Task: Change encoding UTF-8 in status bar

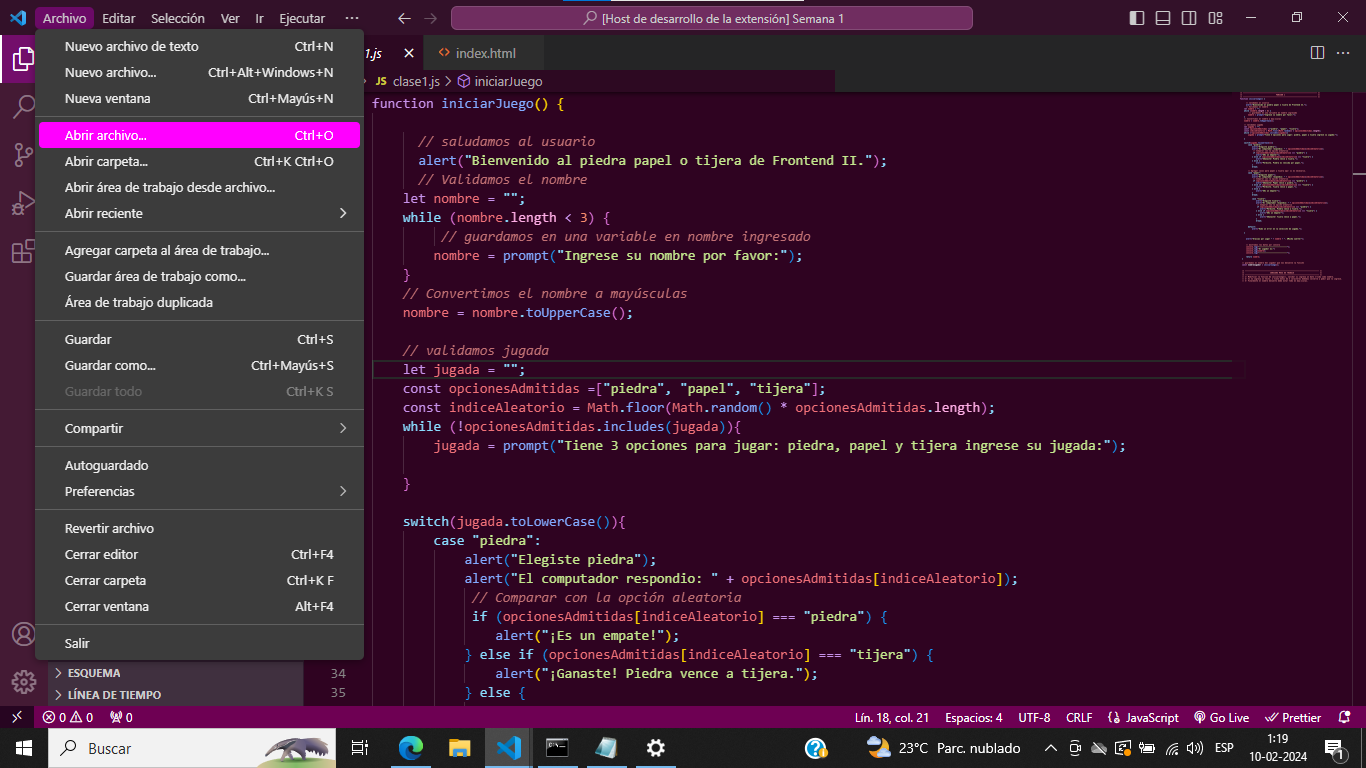Action: (x=1034, y=717)
